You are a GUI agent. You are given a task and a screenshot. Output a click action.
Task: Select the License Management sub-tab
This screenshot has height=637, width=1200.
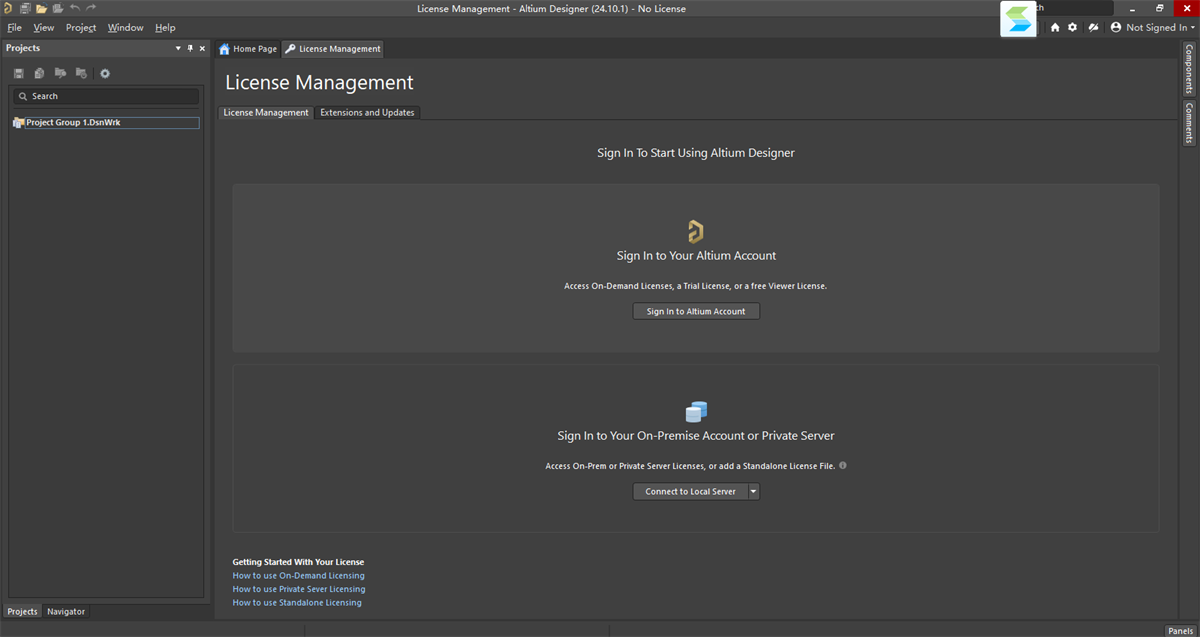click(266, 113)
